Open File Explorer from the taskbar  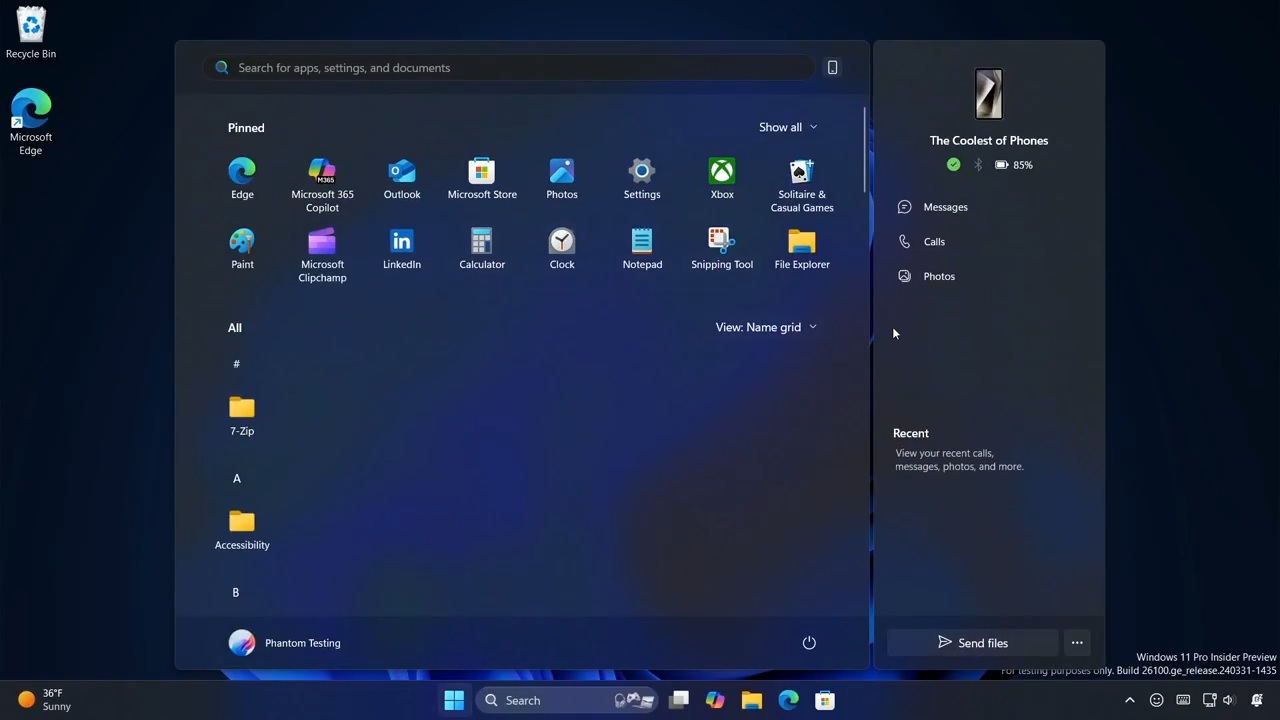pos(752,700)
